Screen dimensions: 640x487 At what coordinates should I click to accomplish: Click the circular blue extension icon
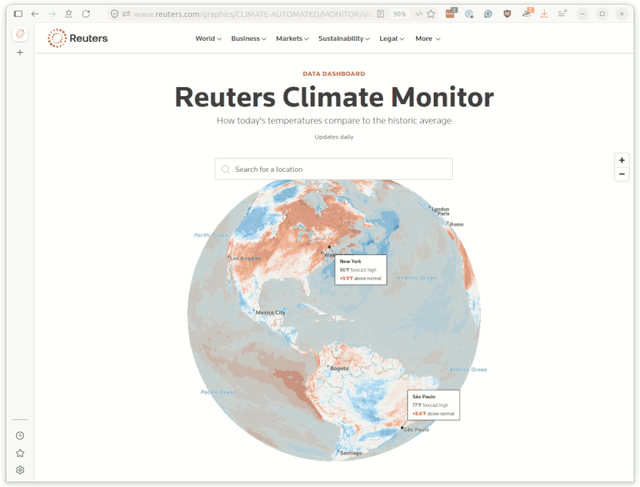[488, 14]
